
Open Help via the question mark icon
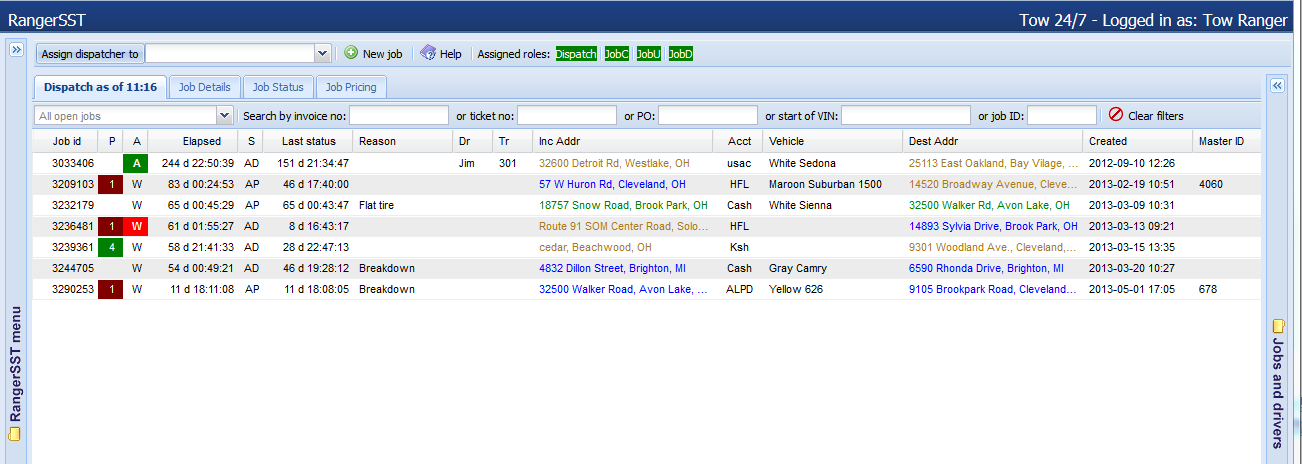click(428, 54)
